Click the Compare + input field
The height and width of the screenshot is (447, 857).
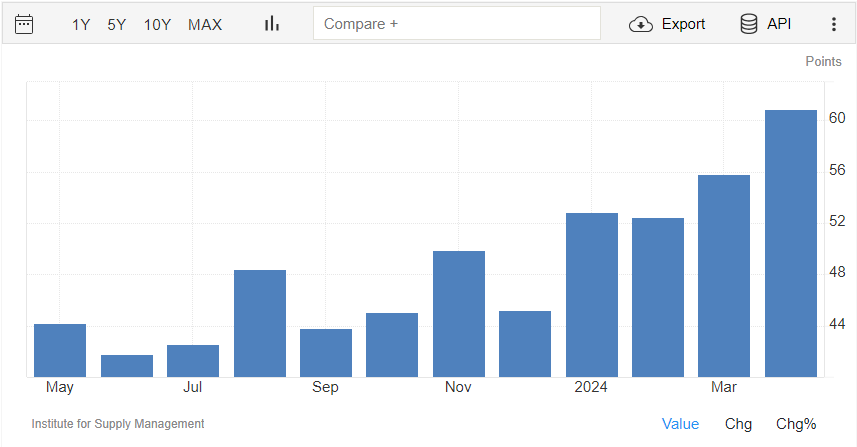click(456, 23)
